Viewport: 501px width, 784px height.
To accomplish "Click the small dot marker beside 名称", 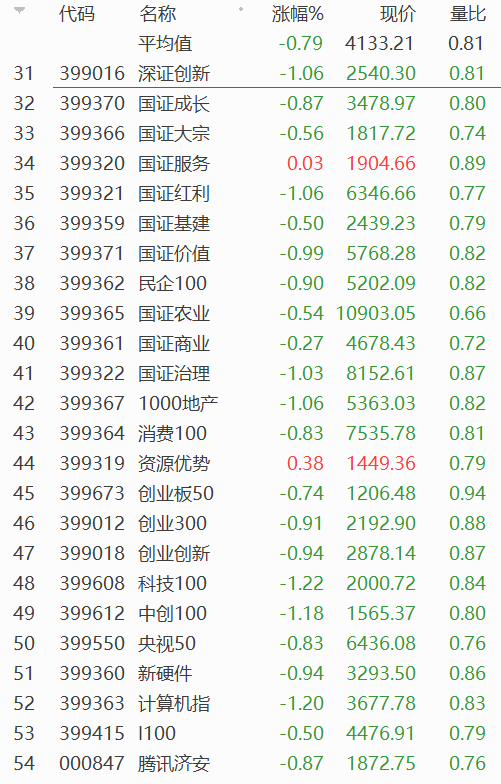I will [x=241, y=9].
